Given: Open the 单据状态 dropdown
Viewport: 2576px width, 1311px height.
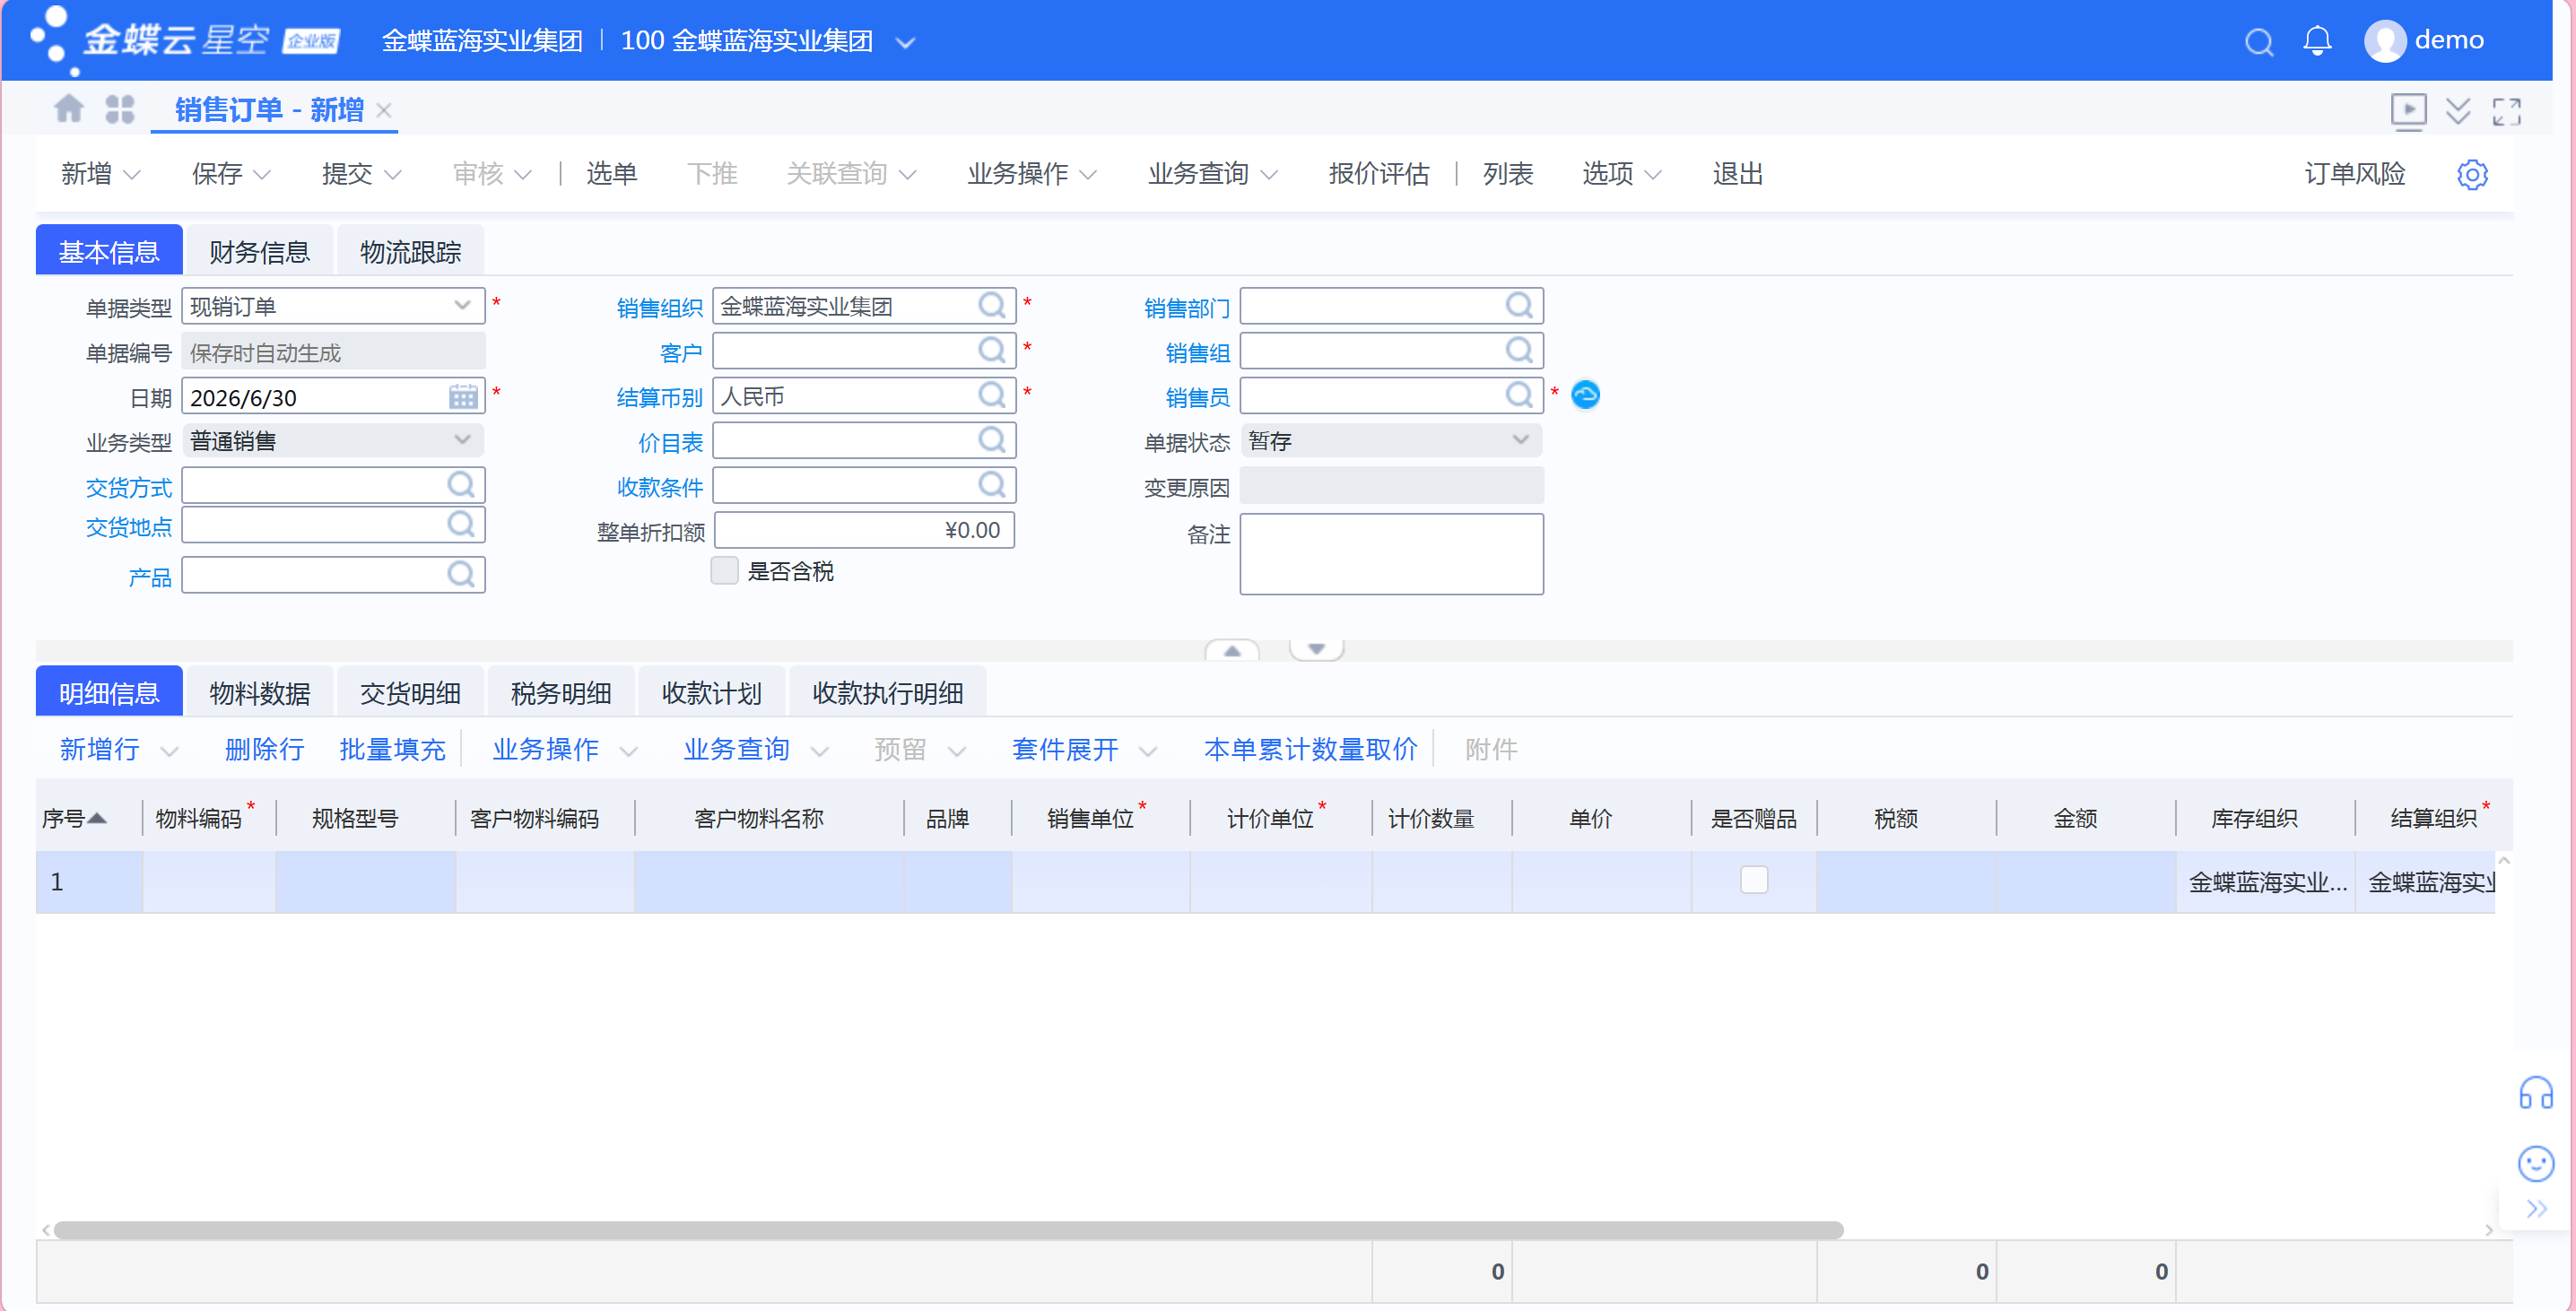Looking at the screenshot, I should pyautogui.click(x=1520, y=440).
